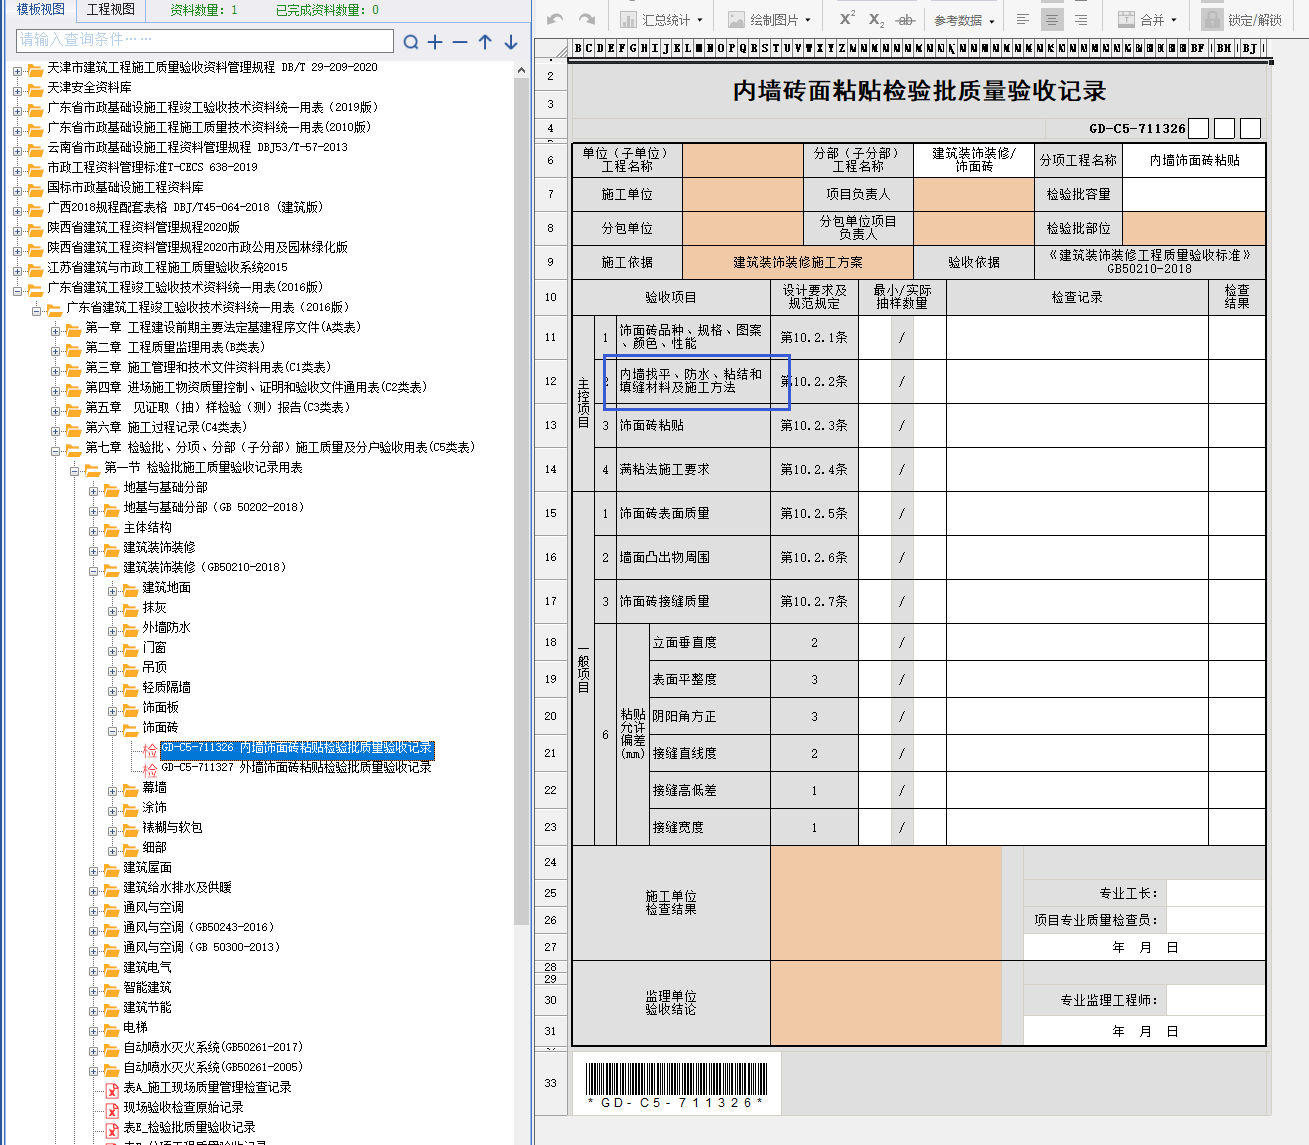Align text left
The height and width of the screenshot is (1145, 1309).
tap(1023, 19)
